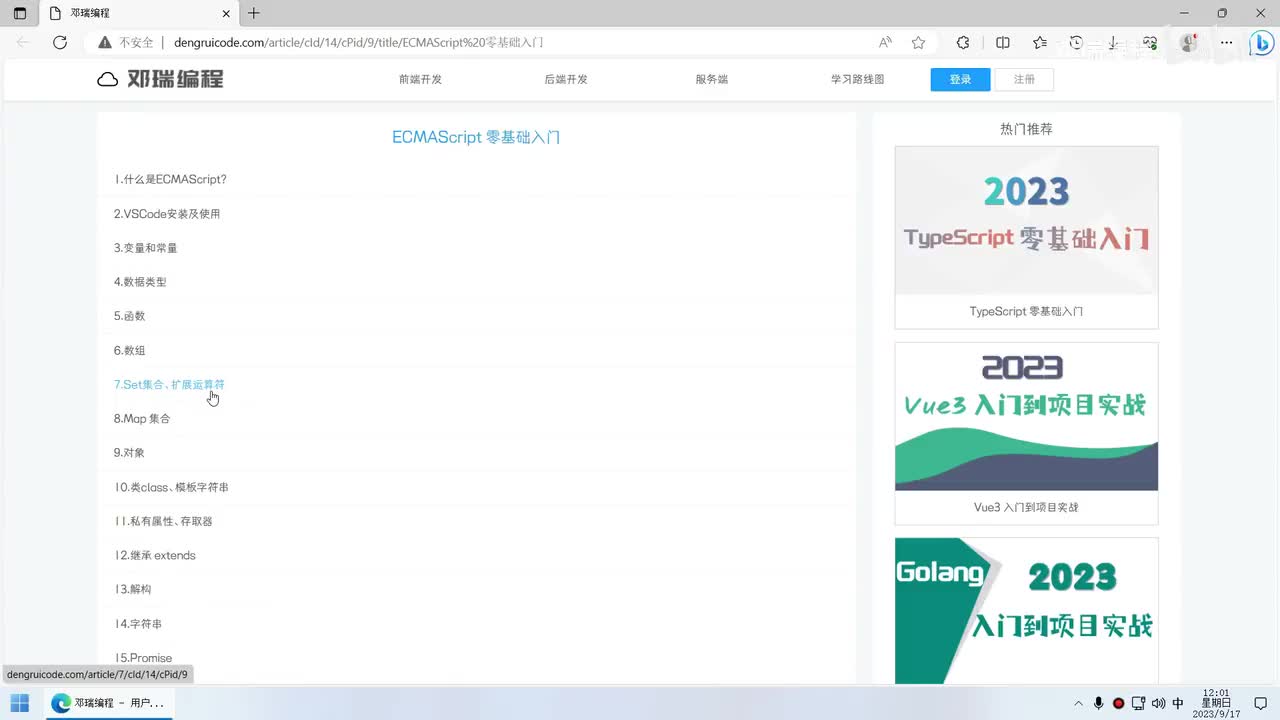Open article 13.解构

coord(133,590)
